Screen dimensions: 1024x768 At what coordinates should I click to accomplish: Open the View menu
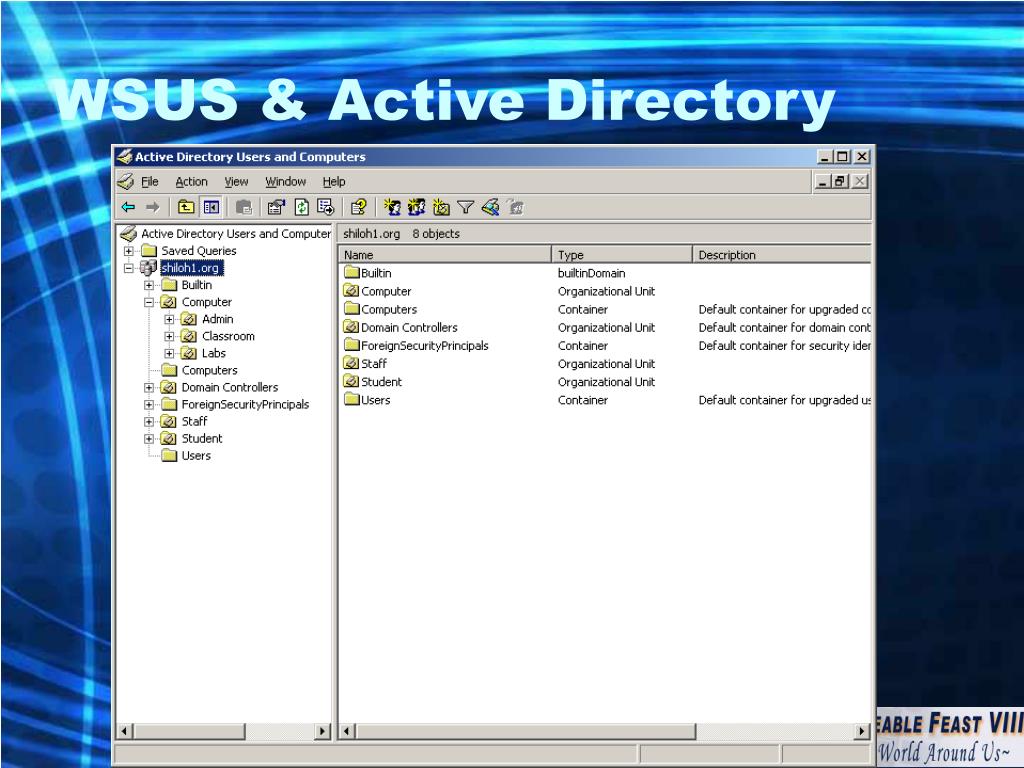point(236,182)
